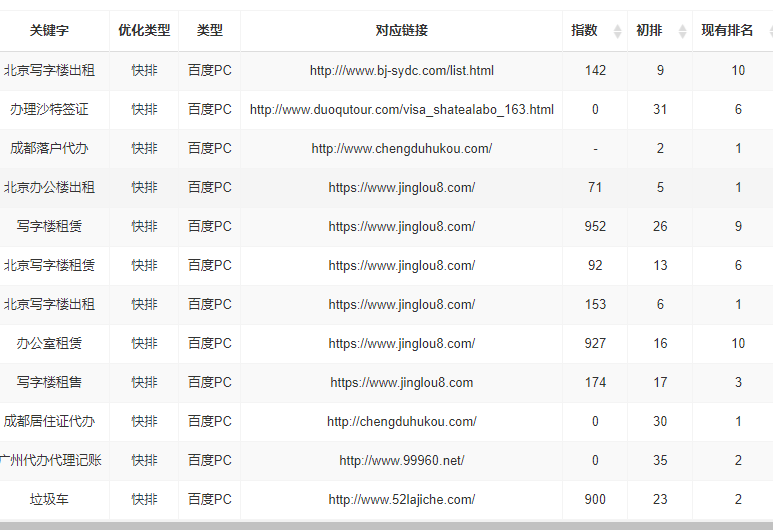Select the keyword 写字楼租赁
This screenshot has height=530, width=773.
49,226
